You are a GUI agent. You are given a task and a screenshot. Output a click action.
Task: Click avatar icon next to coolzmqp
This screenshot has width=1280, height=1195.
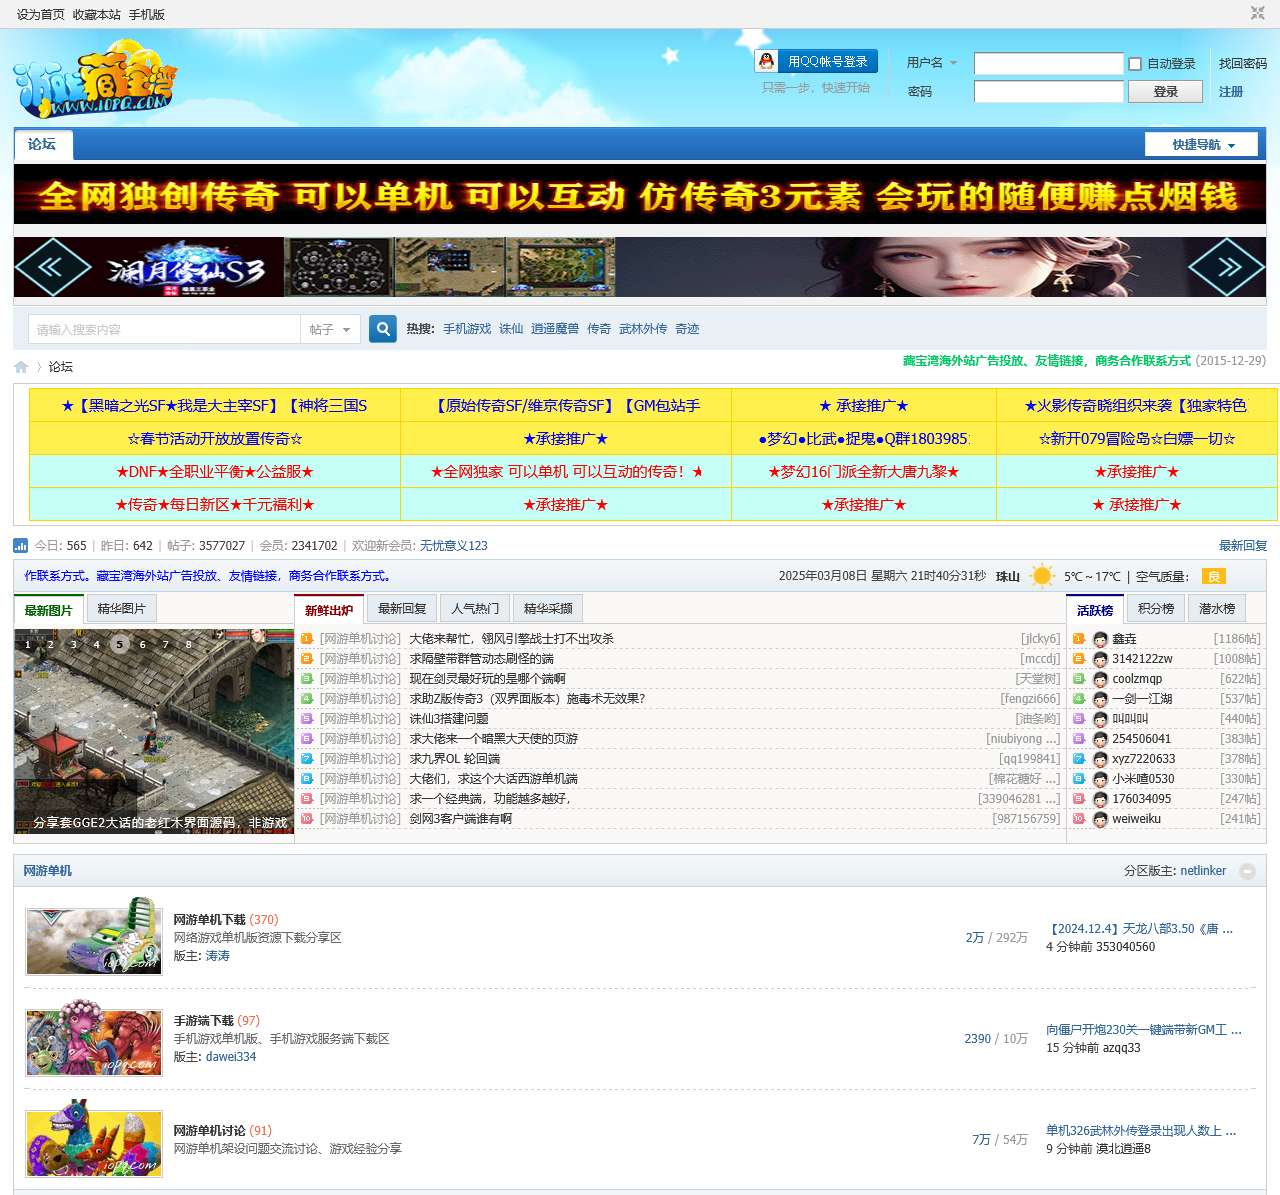pyautogui.click(x=1100, y=679)
